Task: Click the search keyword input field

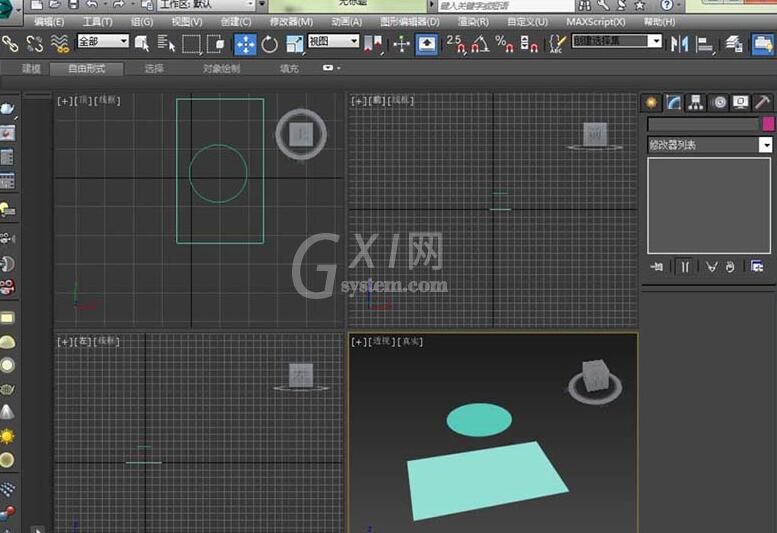Action: click(506, 5)
